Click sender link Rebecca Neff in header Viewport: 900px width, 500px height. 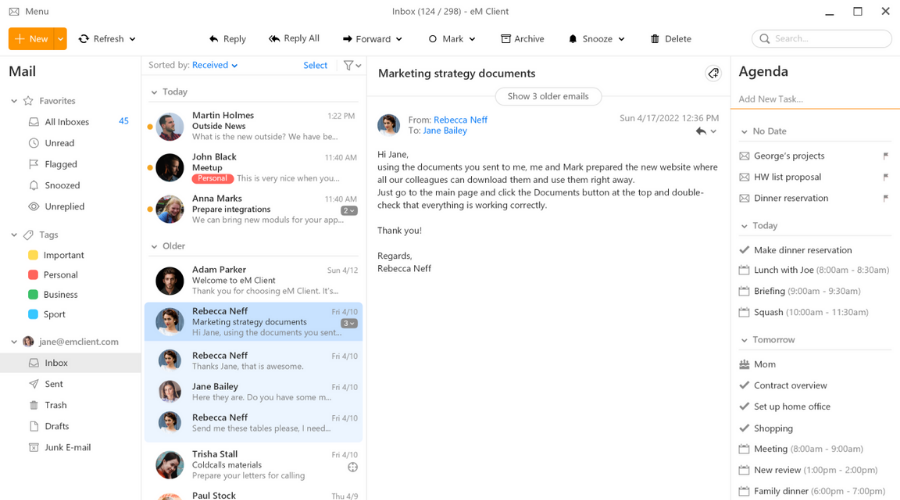(x=460, y=119)
